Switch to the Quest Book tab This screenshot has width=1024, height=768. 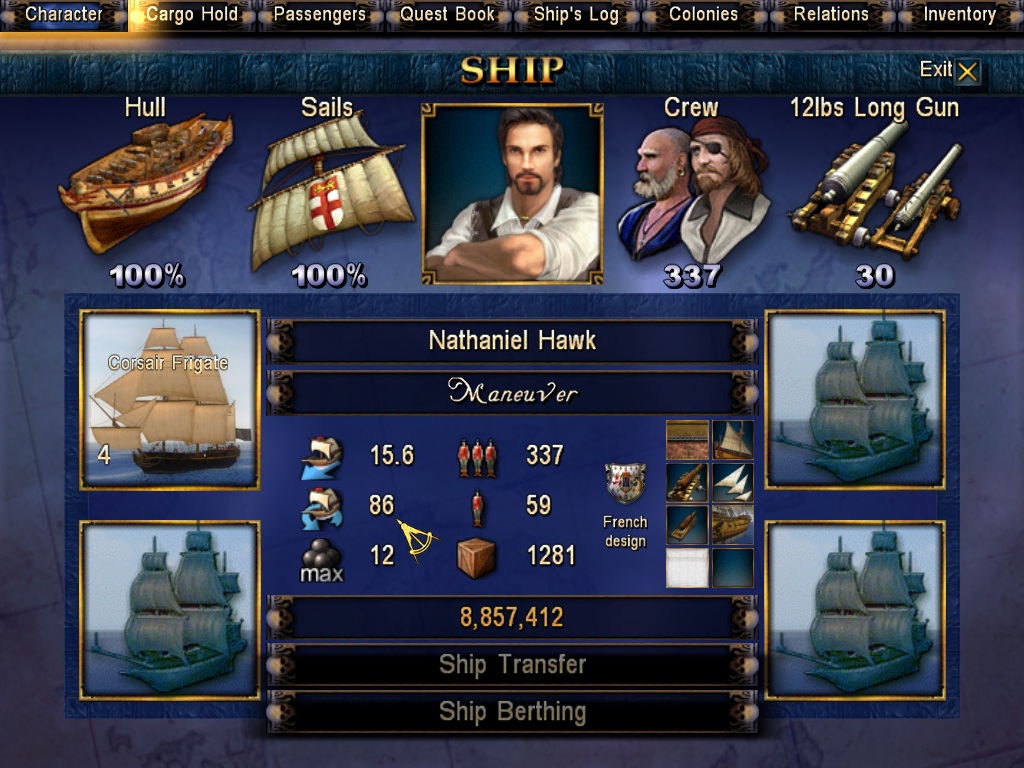click(447, 14)
